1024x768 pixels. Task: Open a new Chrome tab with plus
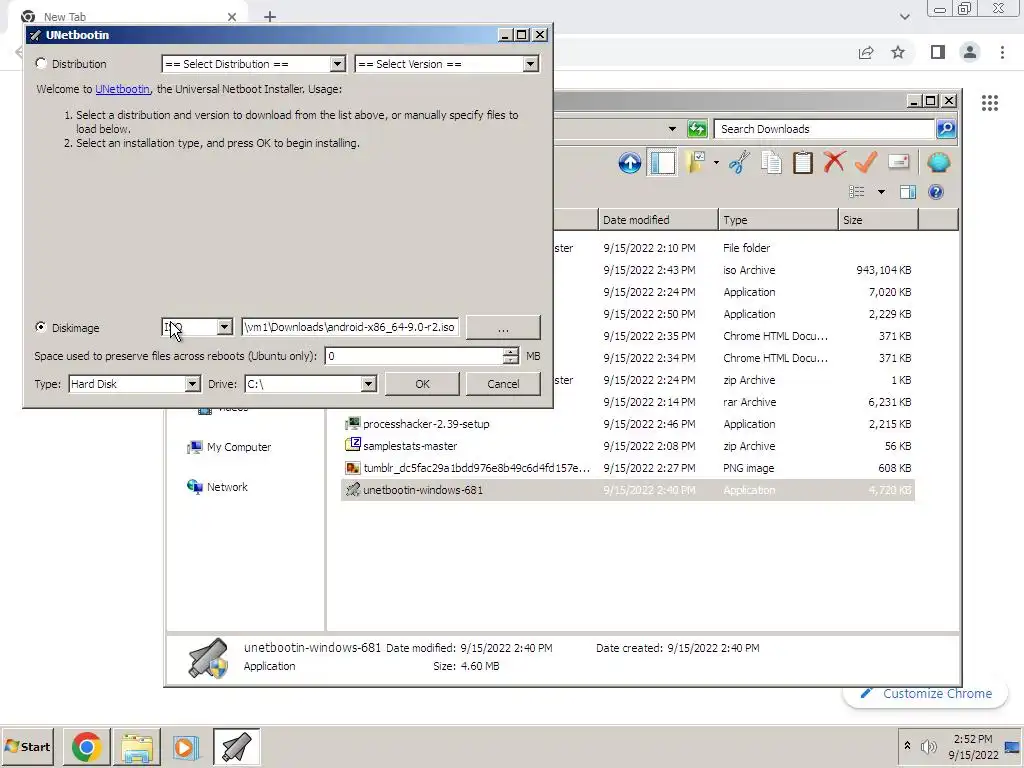270,17
